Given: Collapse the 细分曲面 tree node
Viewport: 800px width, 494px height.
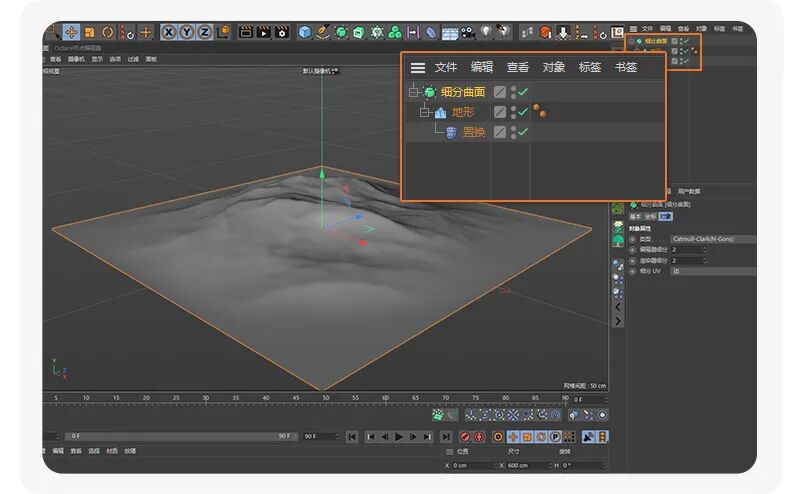Looking at the screenshot, I should coord(414,92).
